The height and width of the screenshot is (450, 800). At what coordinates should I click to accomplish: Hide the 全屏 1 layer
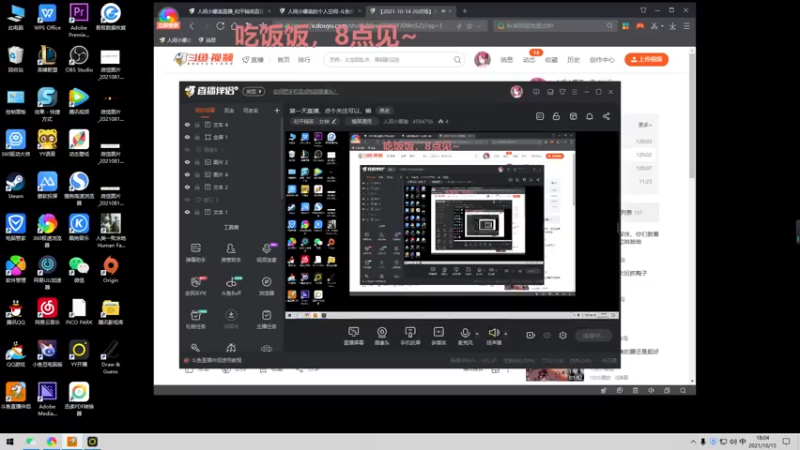coord(187,137)
